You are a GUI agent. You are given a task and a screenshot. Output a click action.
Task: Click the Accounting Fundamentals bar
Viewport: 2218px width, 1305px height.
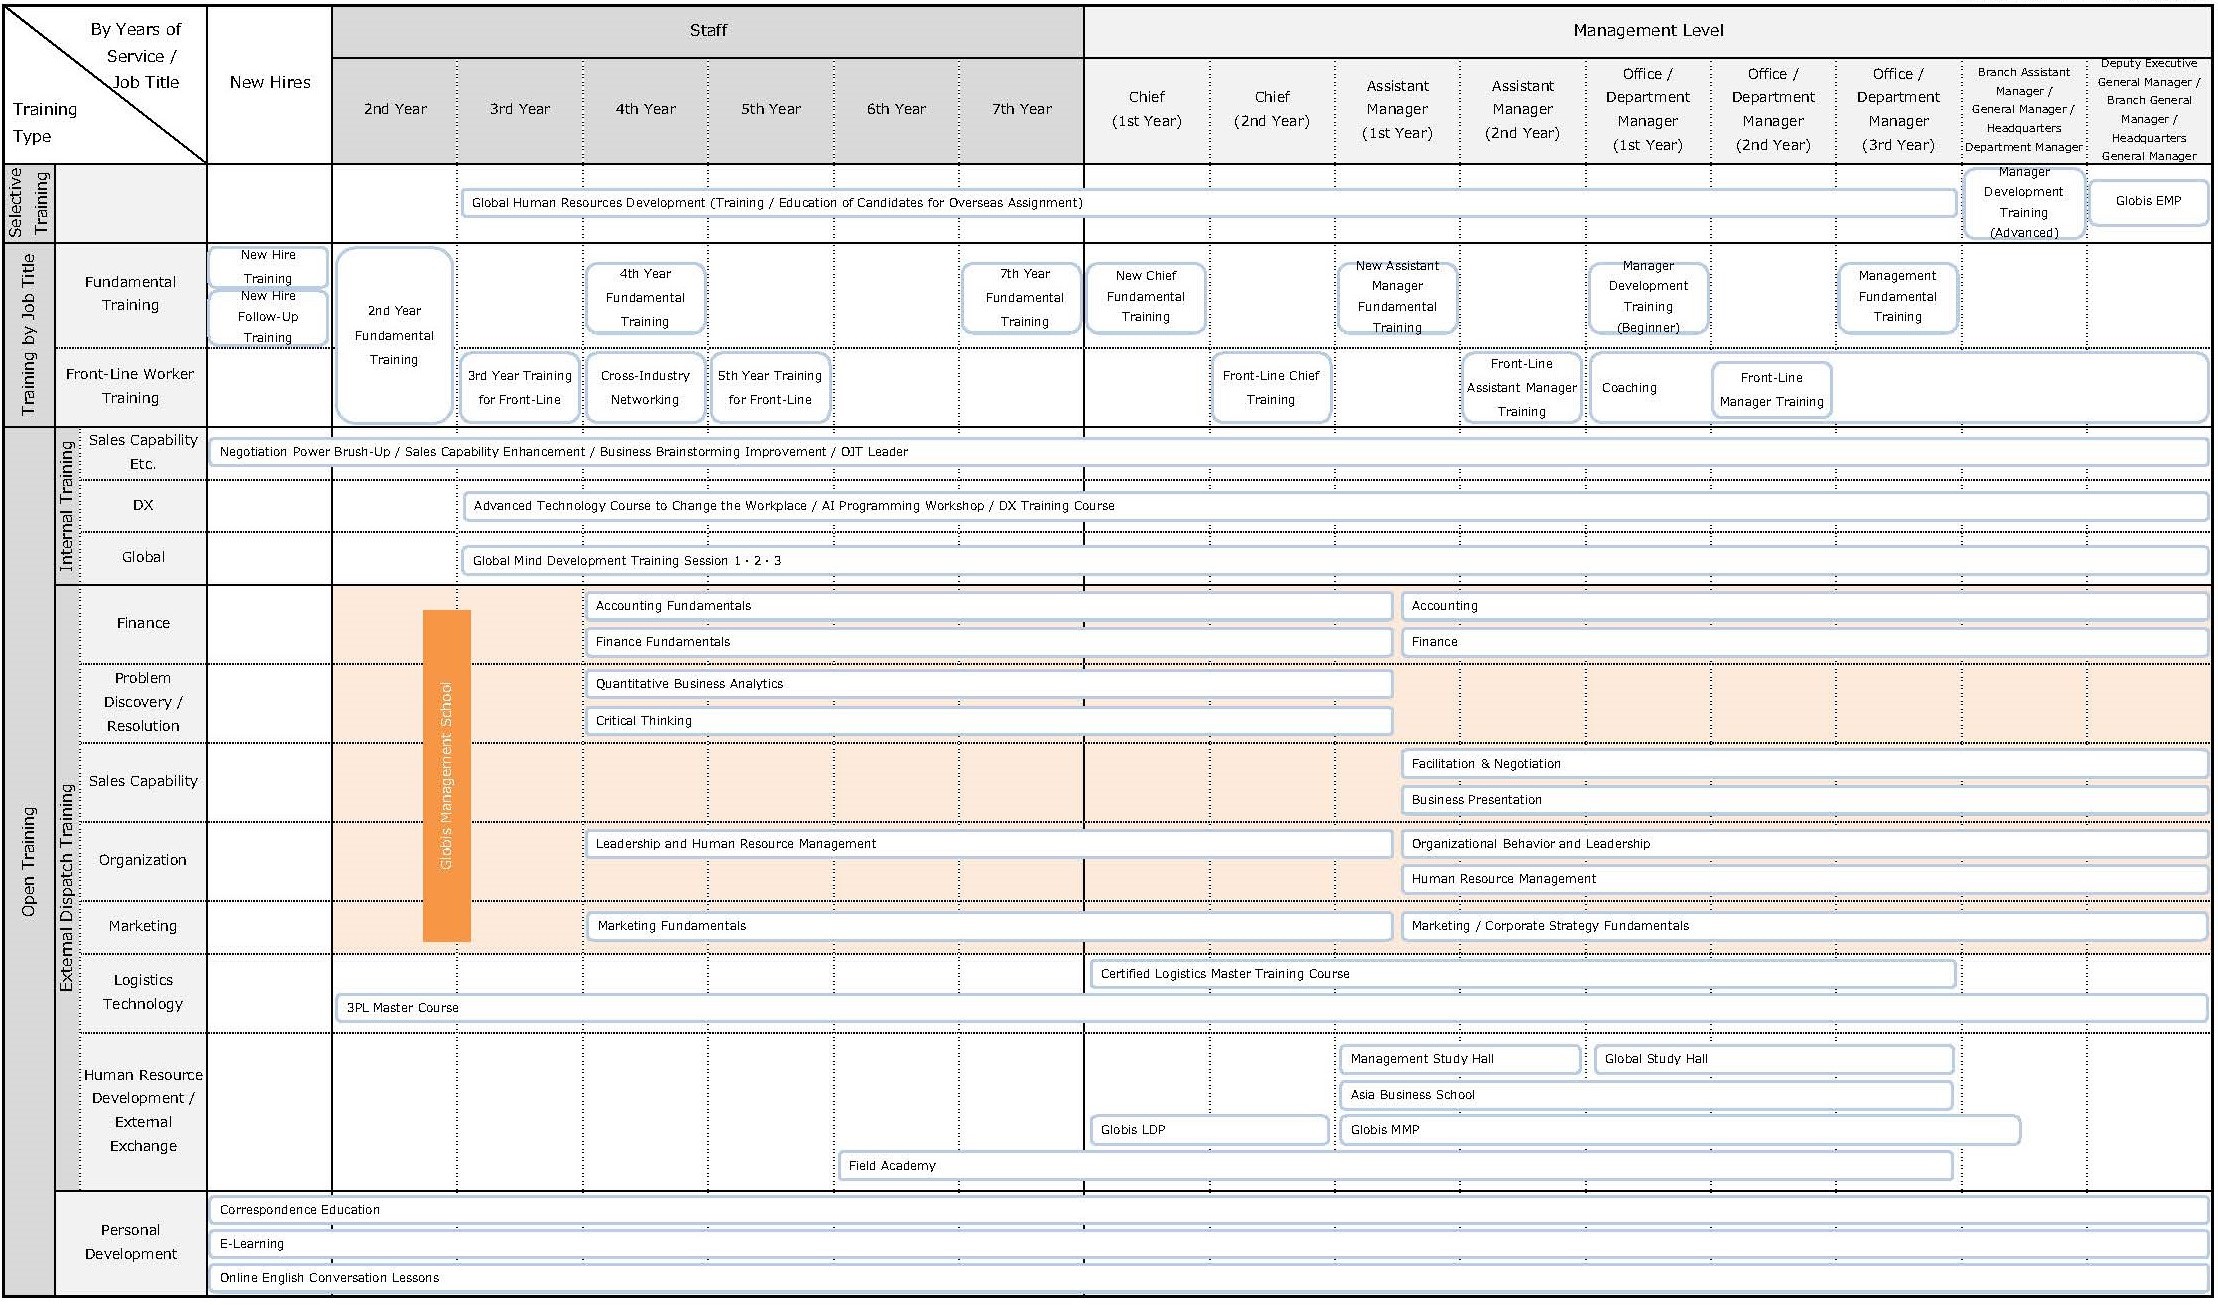[x=989, y=606]
